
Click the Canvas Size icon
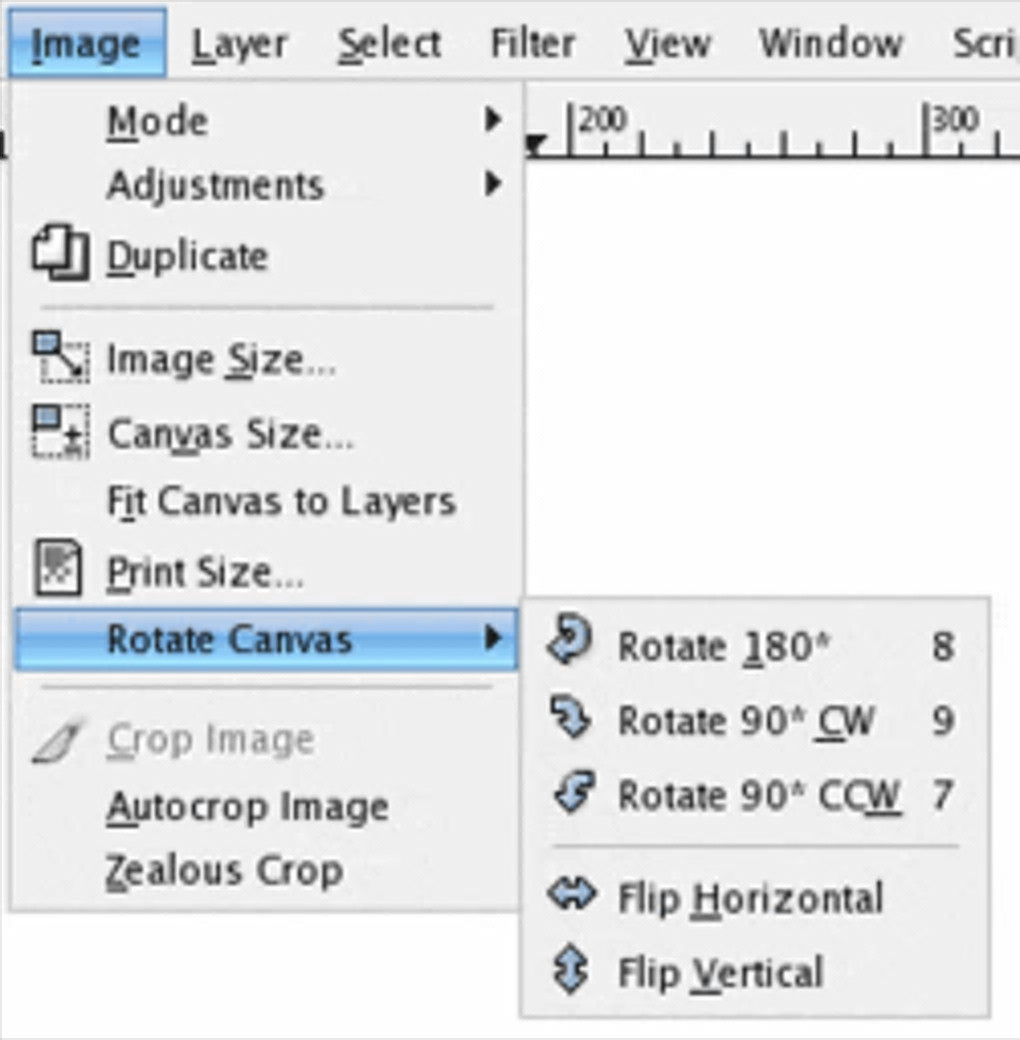(60, 431)
